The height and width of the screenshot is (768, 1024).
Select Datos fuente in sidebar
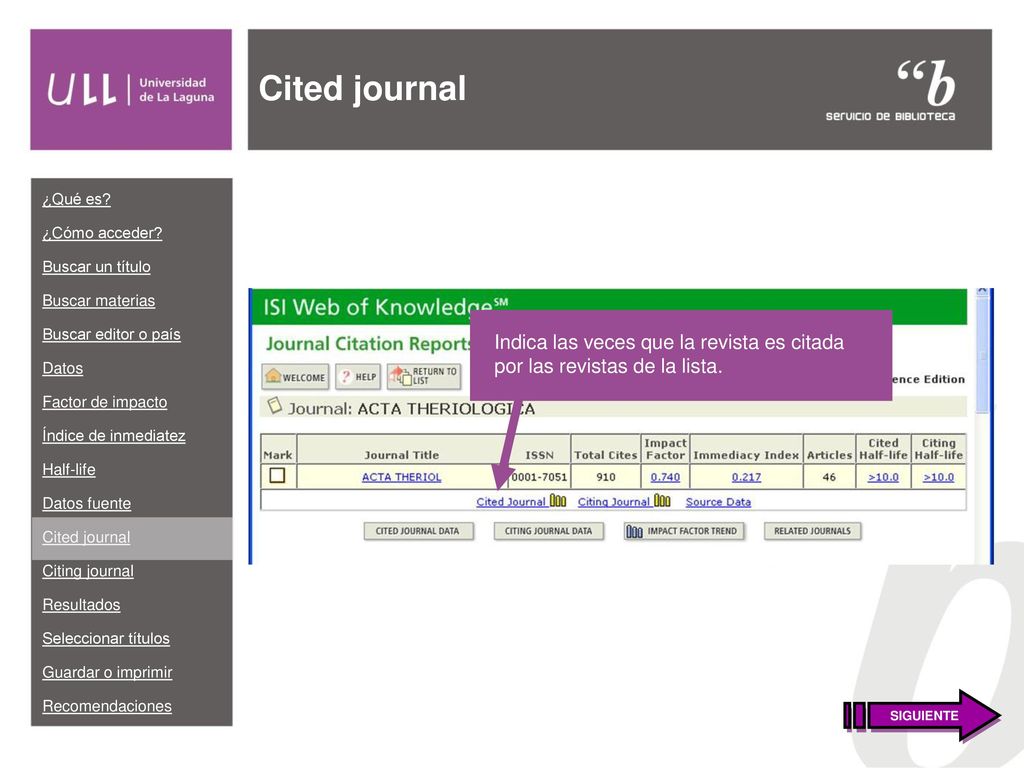pyautogui.click(x=87, y=504)
